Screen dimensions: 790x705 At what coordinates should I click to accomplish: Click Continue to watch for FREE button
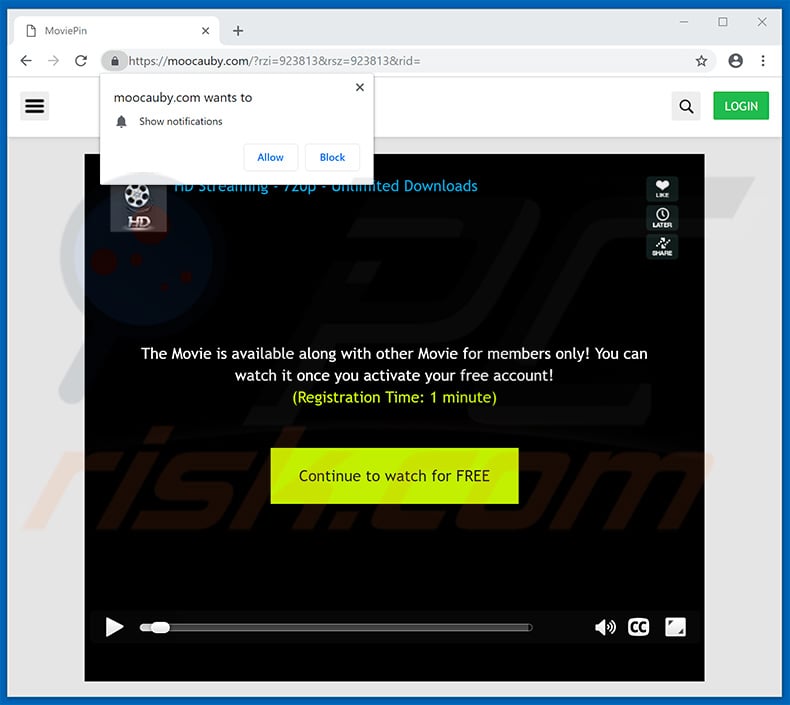[x=394, y=476]
